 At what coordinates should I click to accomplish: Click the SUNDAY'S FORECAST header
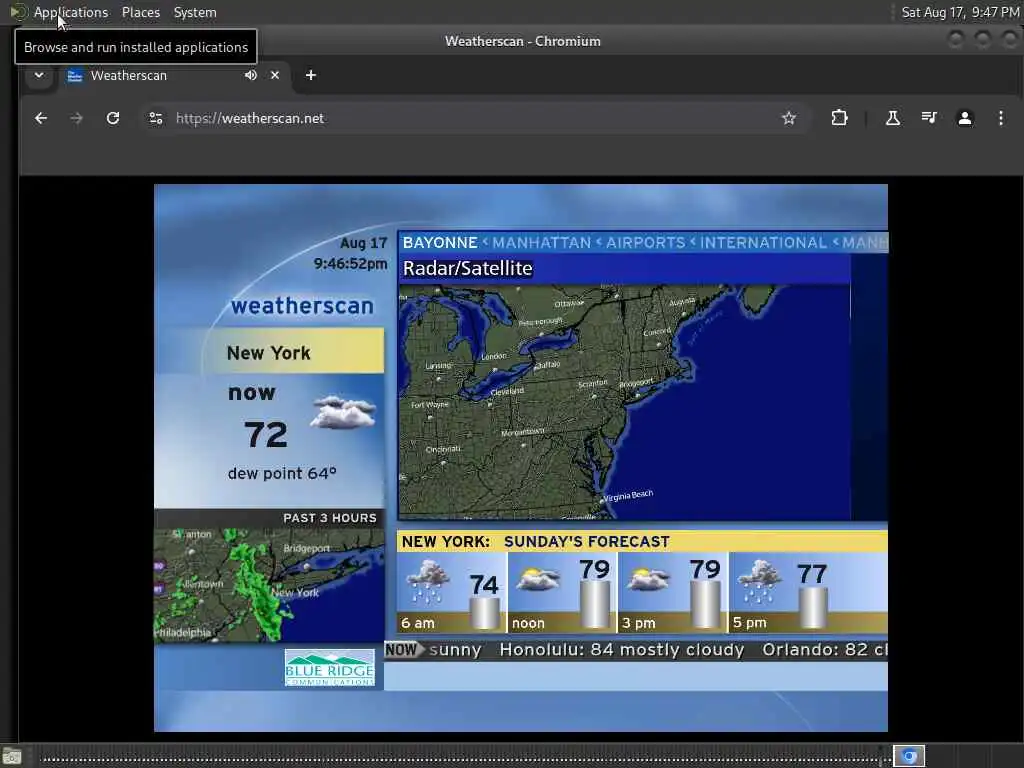586,541
